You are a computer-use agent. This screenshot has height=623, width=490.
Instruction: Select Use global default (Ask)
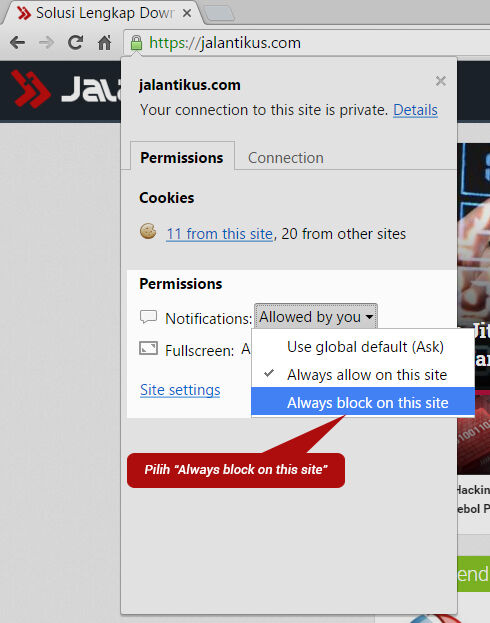(363, 347)
